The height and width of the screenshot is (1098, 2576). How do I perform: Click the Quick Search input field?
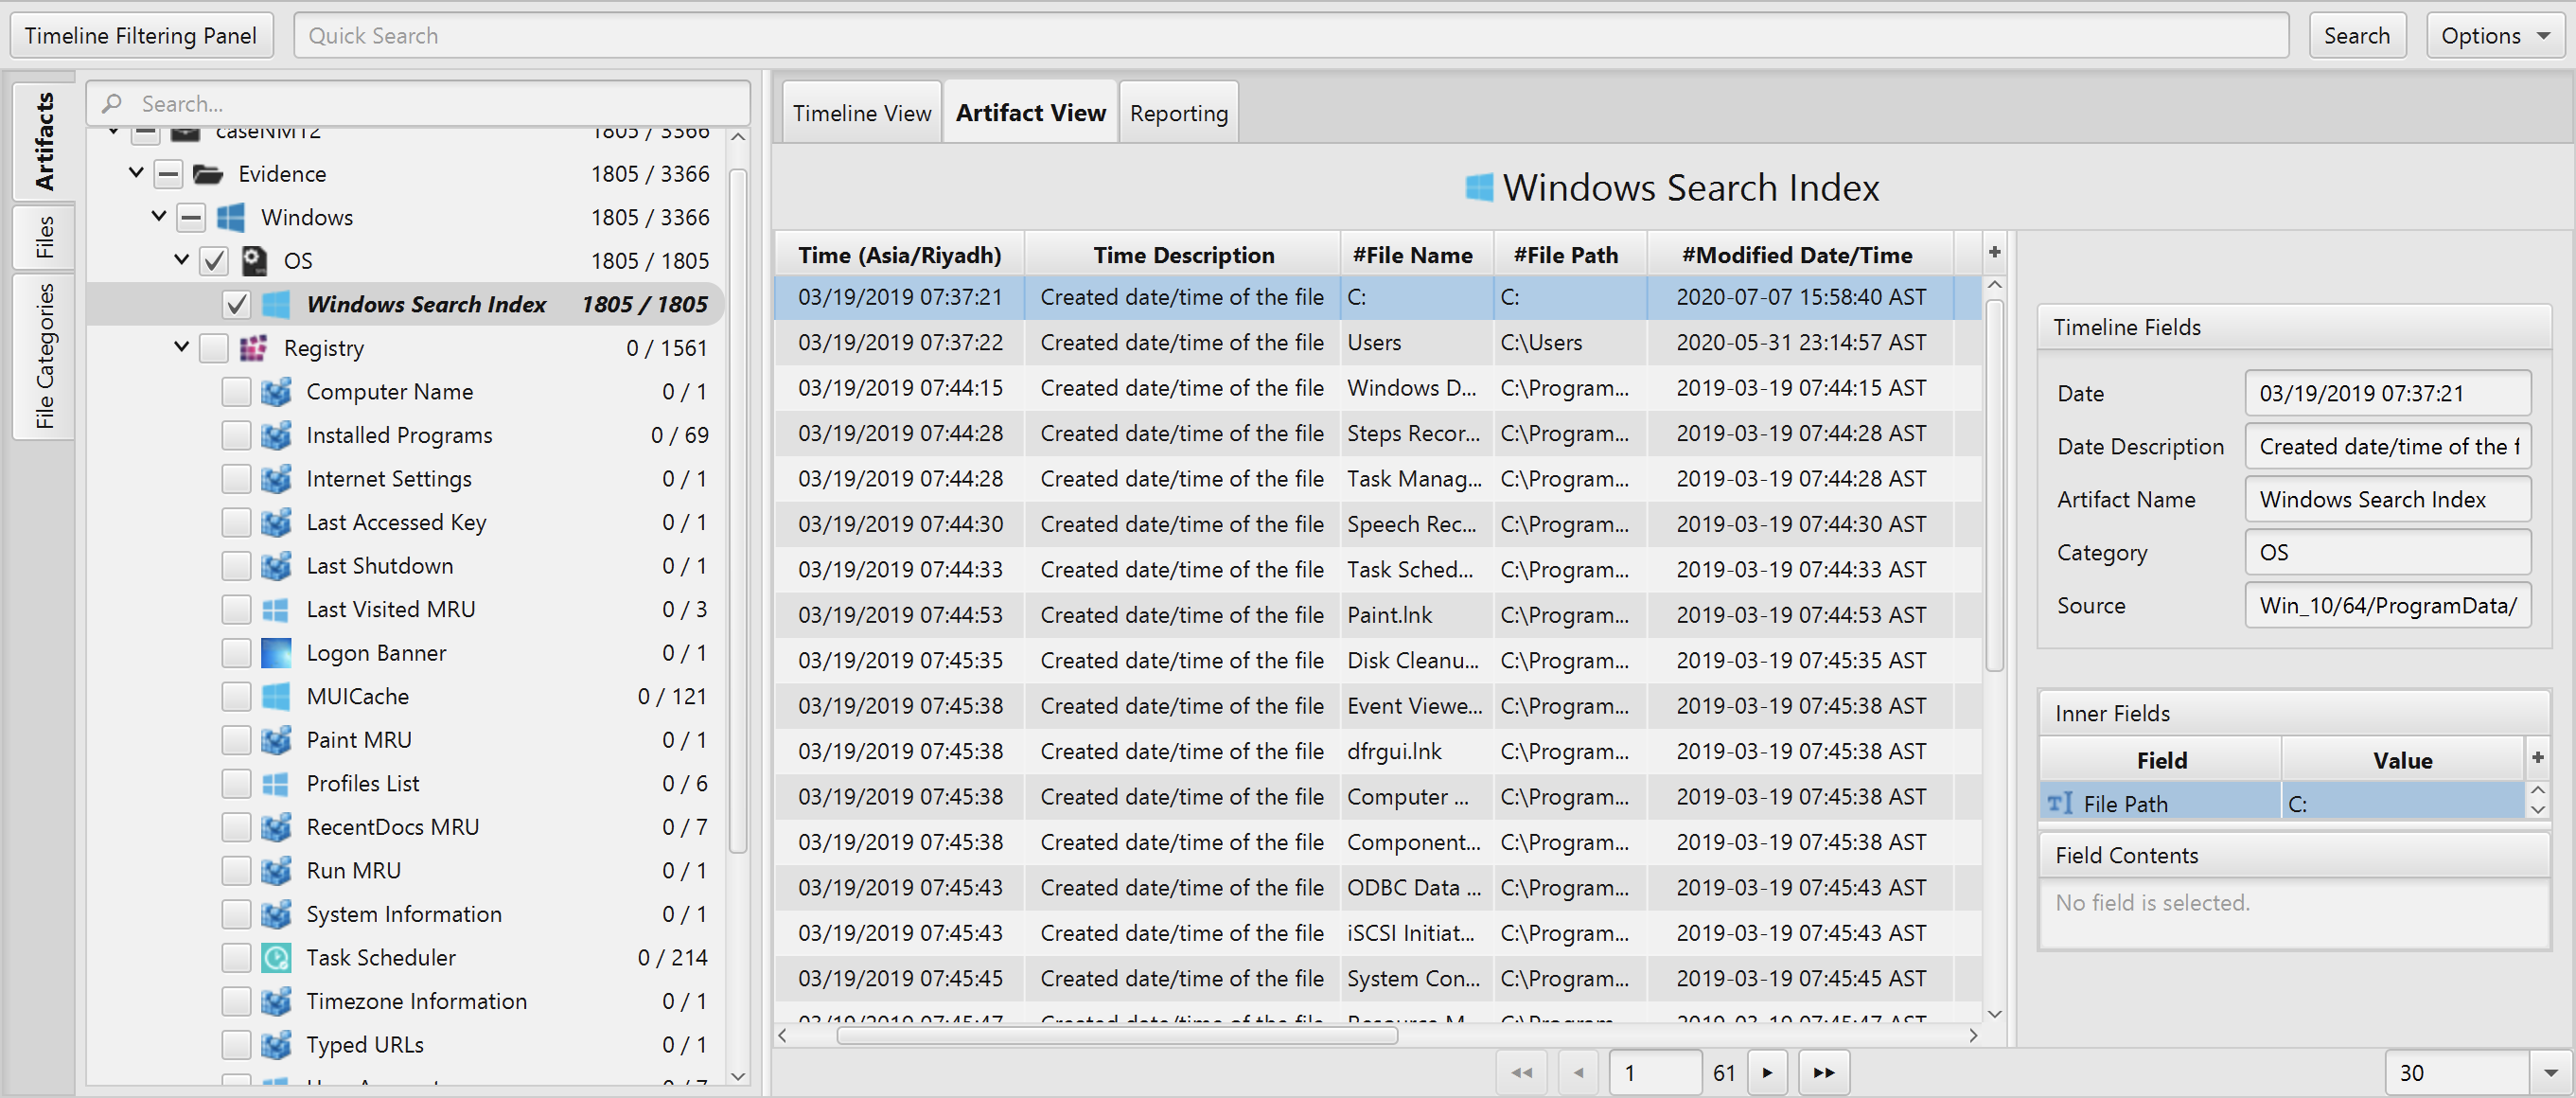click(x=1290, y=36)
